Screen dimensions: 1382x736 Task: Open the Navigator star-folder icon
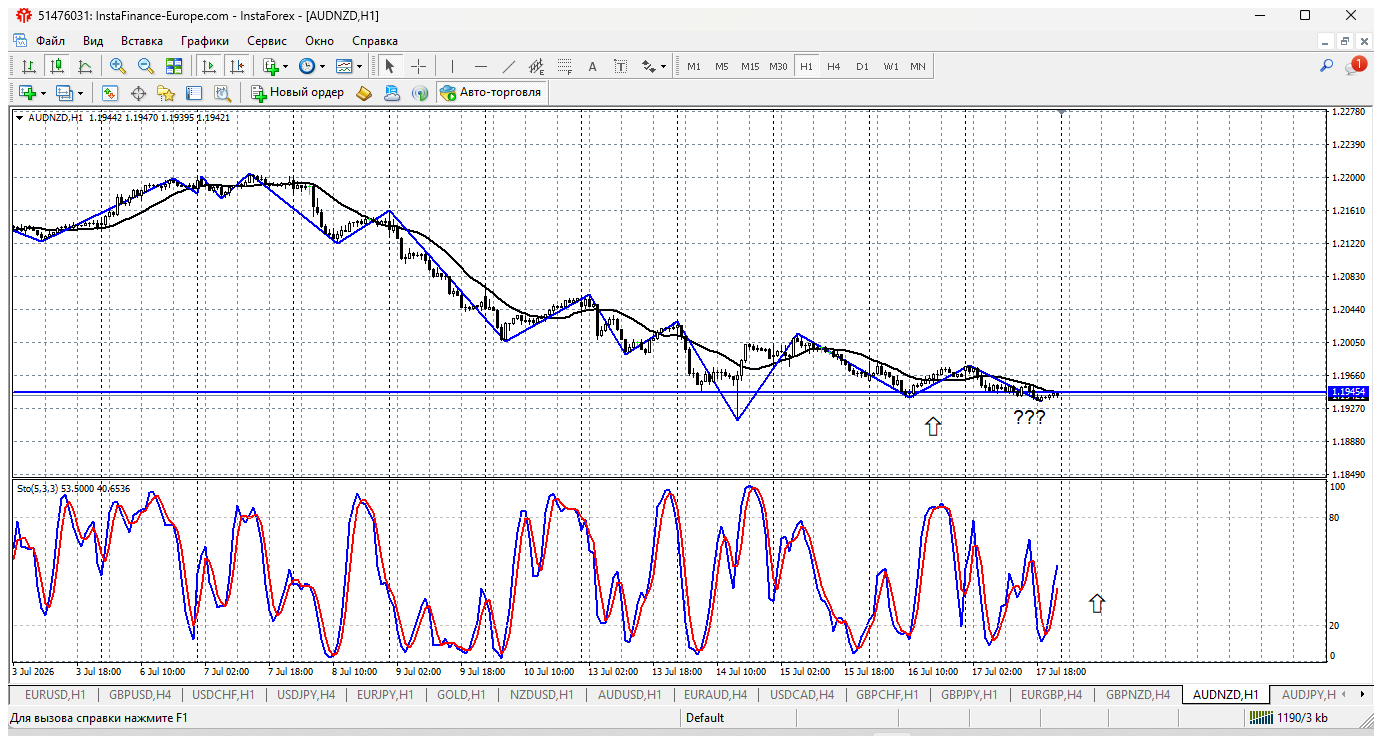166,93
